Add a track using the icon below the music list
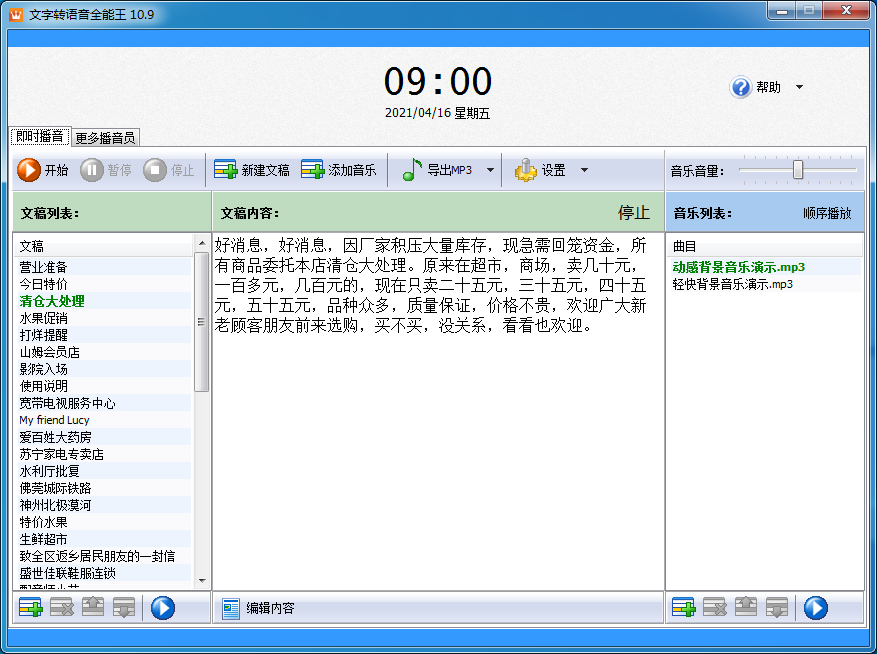 point(684,607)
